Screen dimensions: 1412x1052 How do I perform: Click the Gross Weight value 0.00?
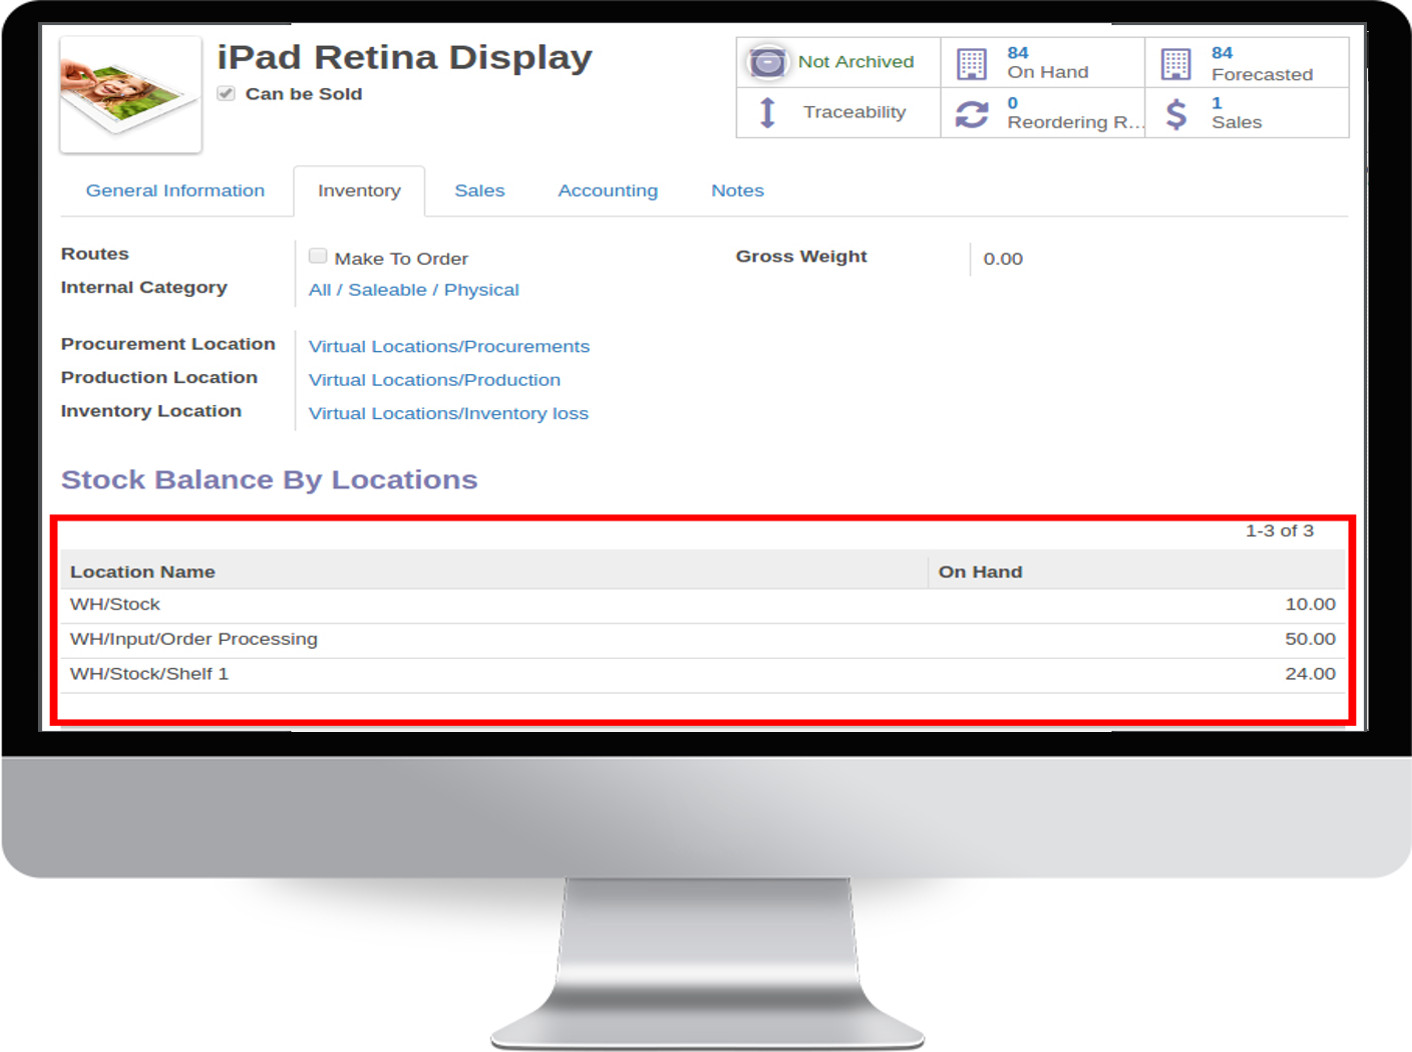(x=1003, y=259)
